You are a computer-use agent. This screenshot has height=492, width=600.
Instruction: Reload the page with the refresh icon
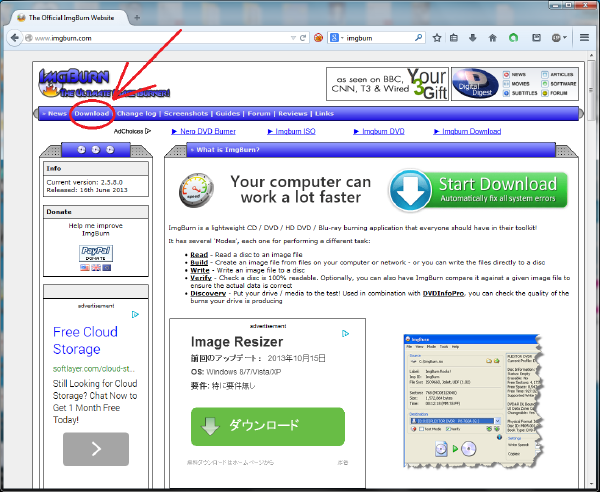pyautogui.click(x=303, y=38)
